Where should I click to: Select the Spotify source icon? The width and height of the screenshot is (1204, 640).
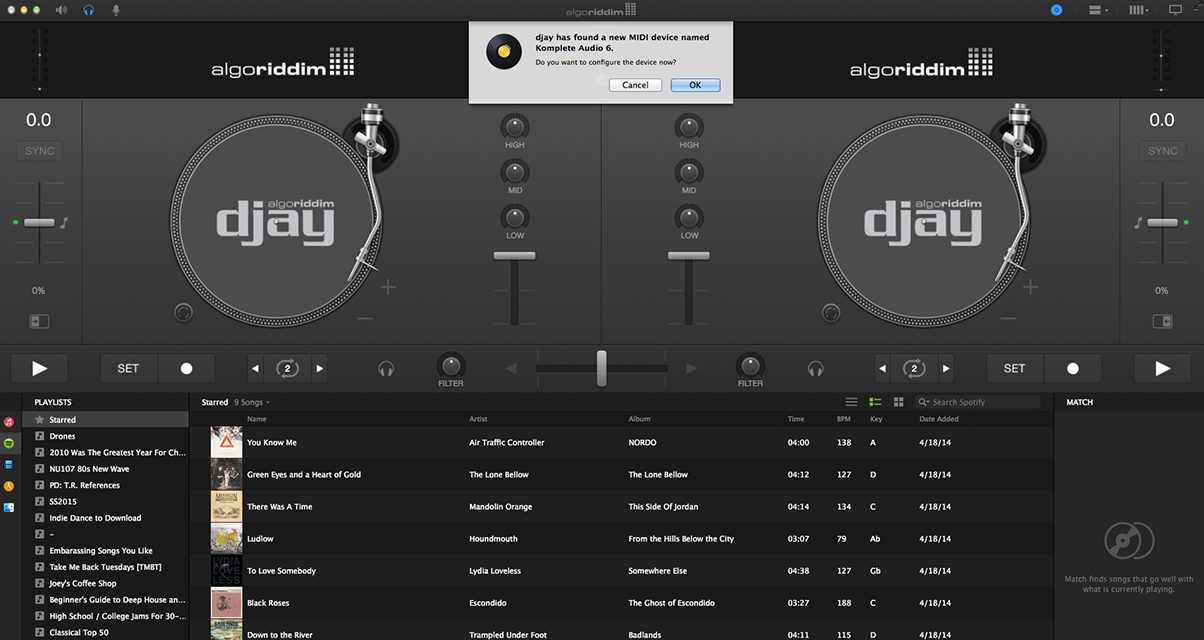(9, 443)
